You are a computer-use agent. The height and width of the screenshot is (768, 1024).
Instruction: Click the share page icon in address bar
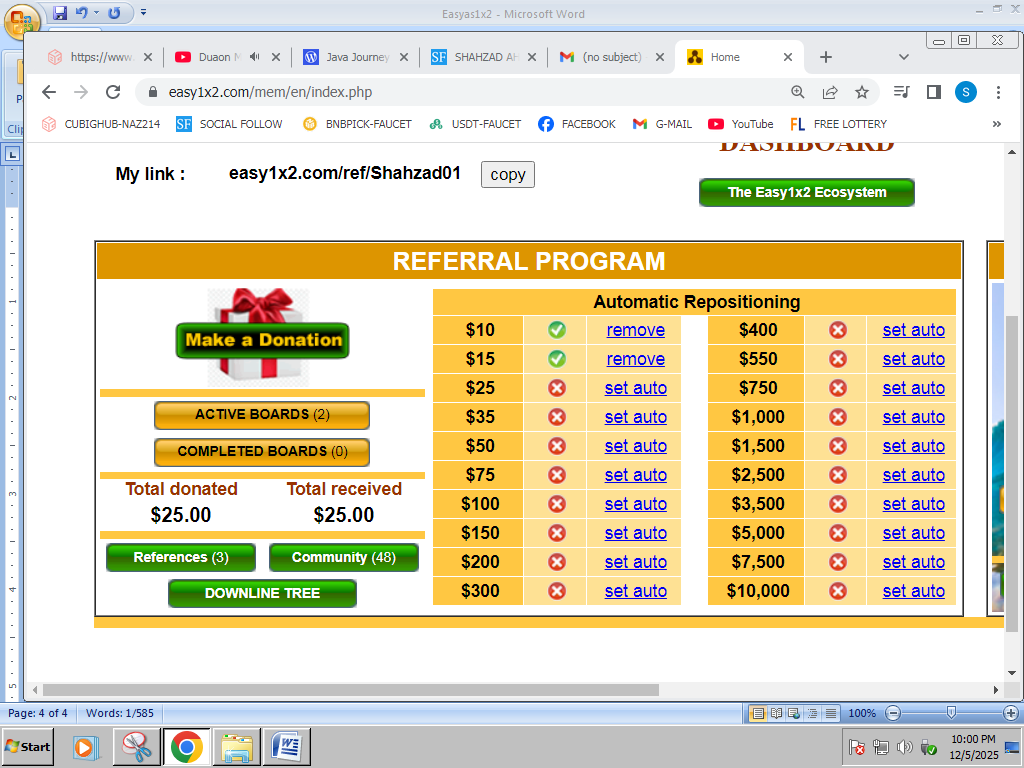829,92
